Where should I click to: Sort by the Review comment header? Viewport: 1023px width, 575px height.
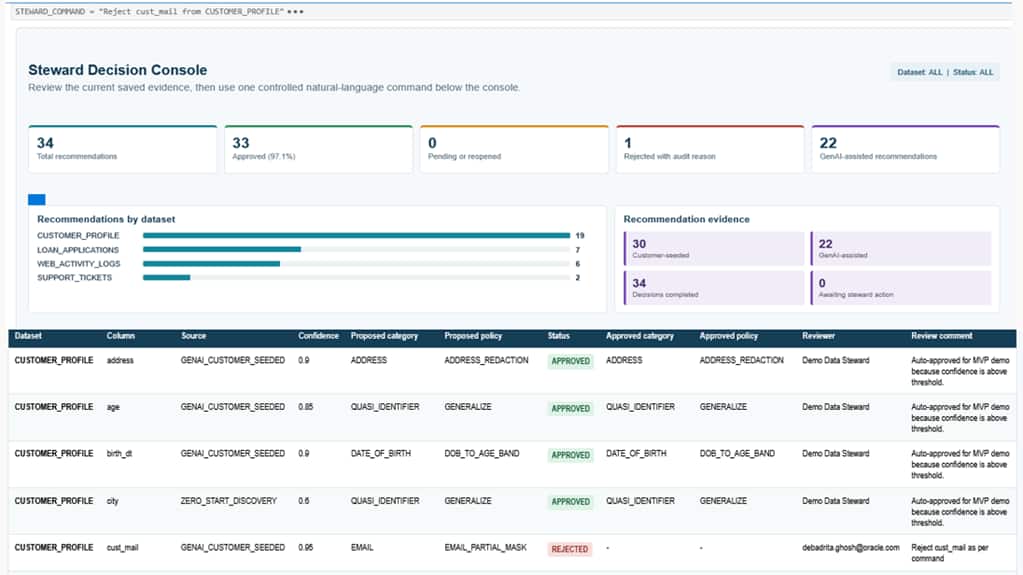point(941,335)
